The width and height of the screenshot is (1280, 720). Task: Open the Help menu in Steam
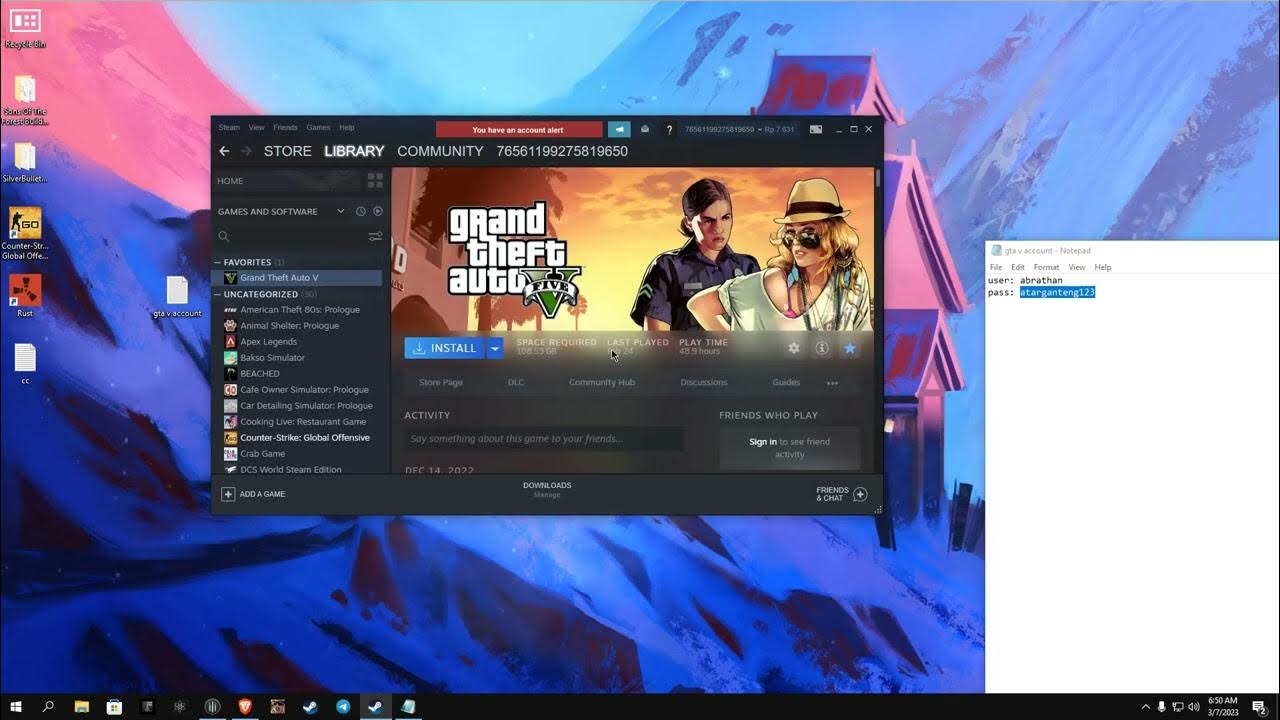pos(347,128)
